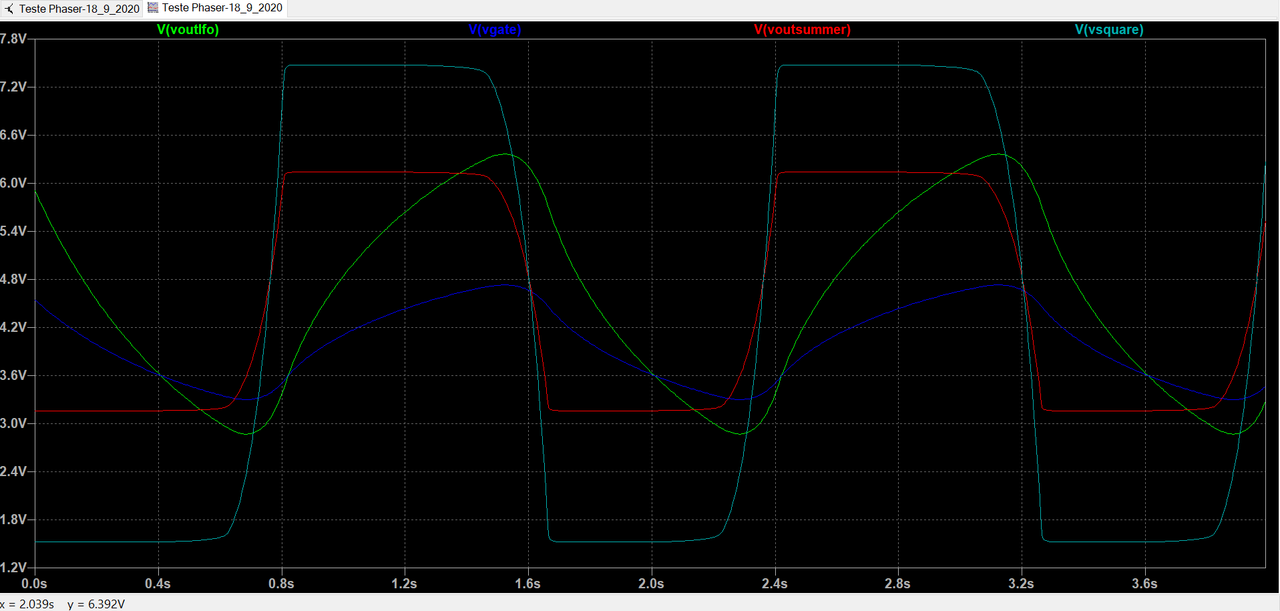Viewport: 1280px width, 611px height.
Task: Click the 1.6s time axis label
Action: tap(528, 583)
